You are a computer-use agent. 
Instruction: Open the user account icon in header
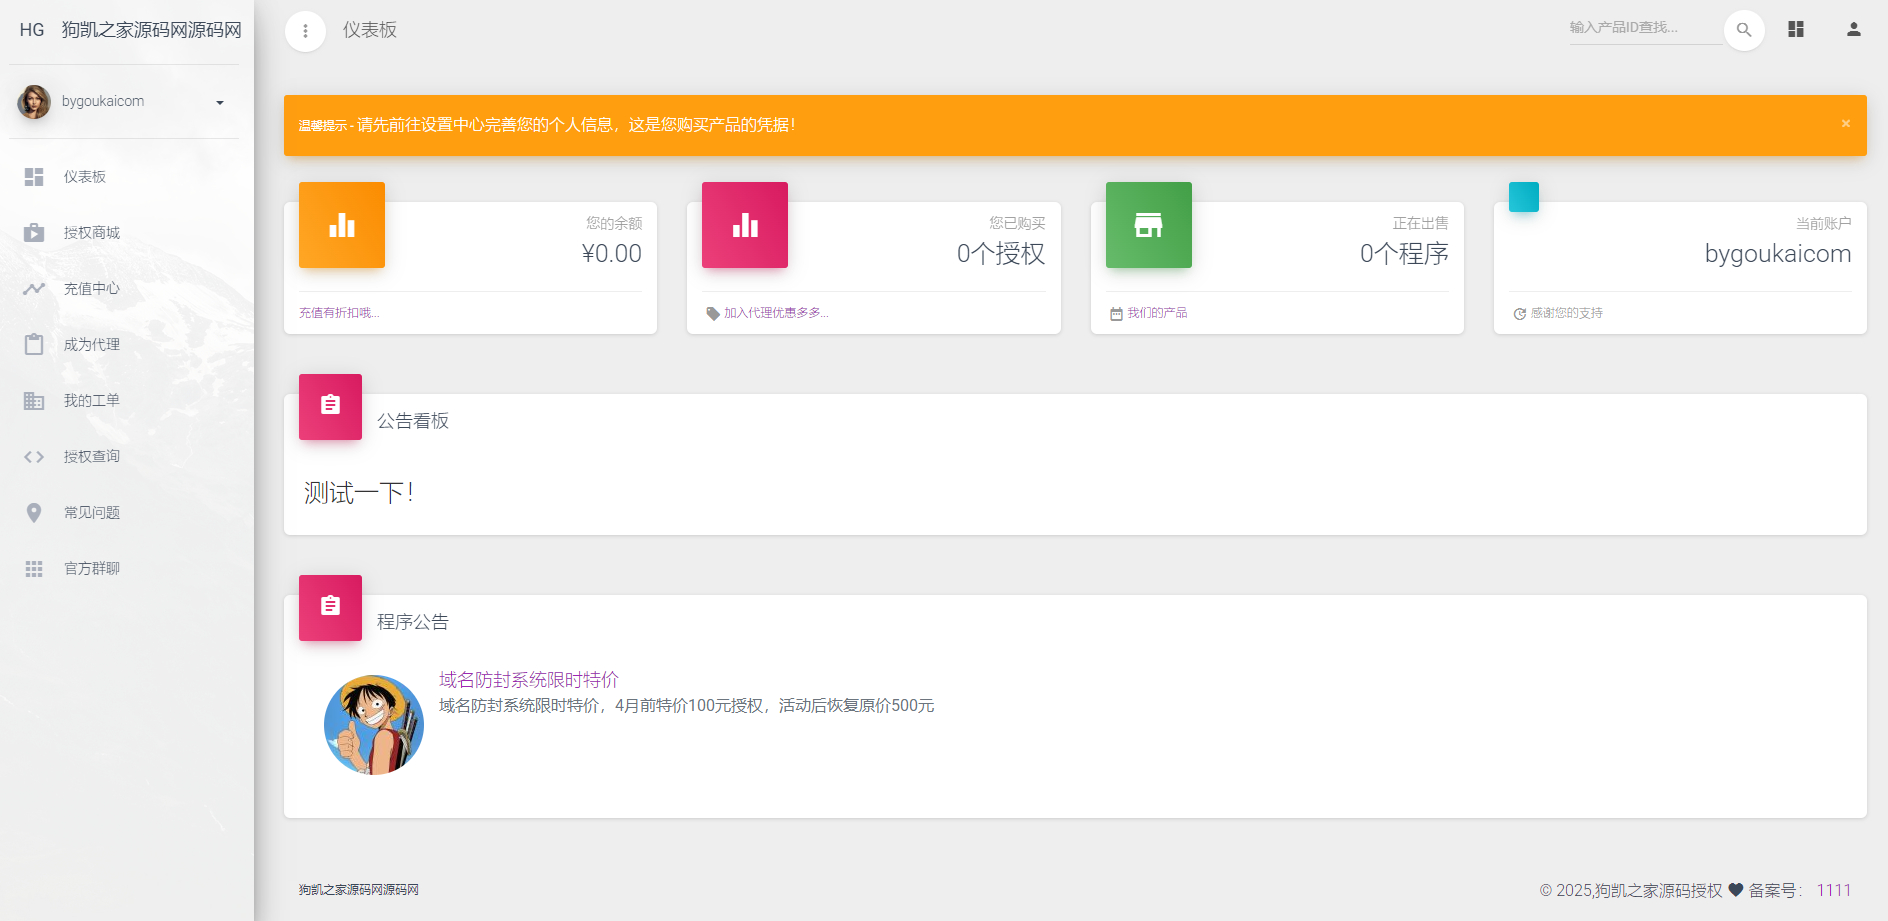coord(1853,30)
